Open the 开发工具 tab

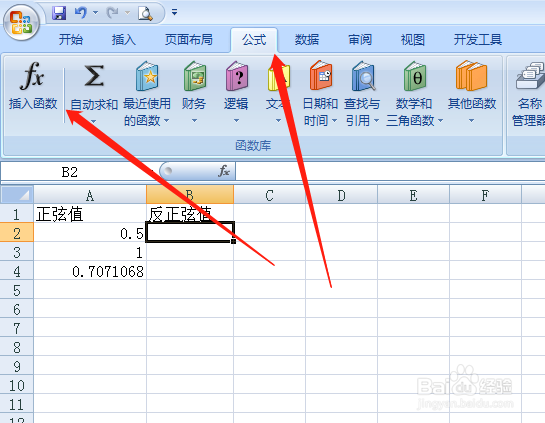click(x=478, y=40)
